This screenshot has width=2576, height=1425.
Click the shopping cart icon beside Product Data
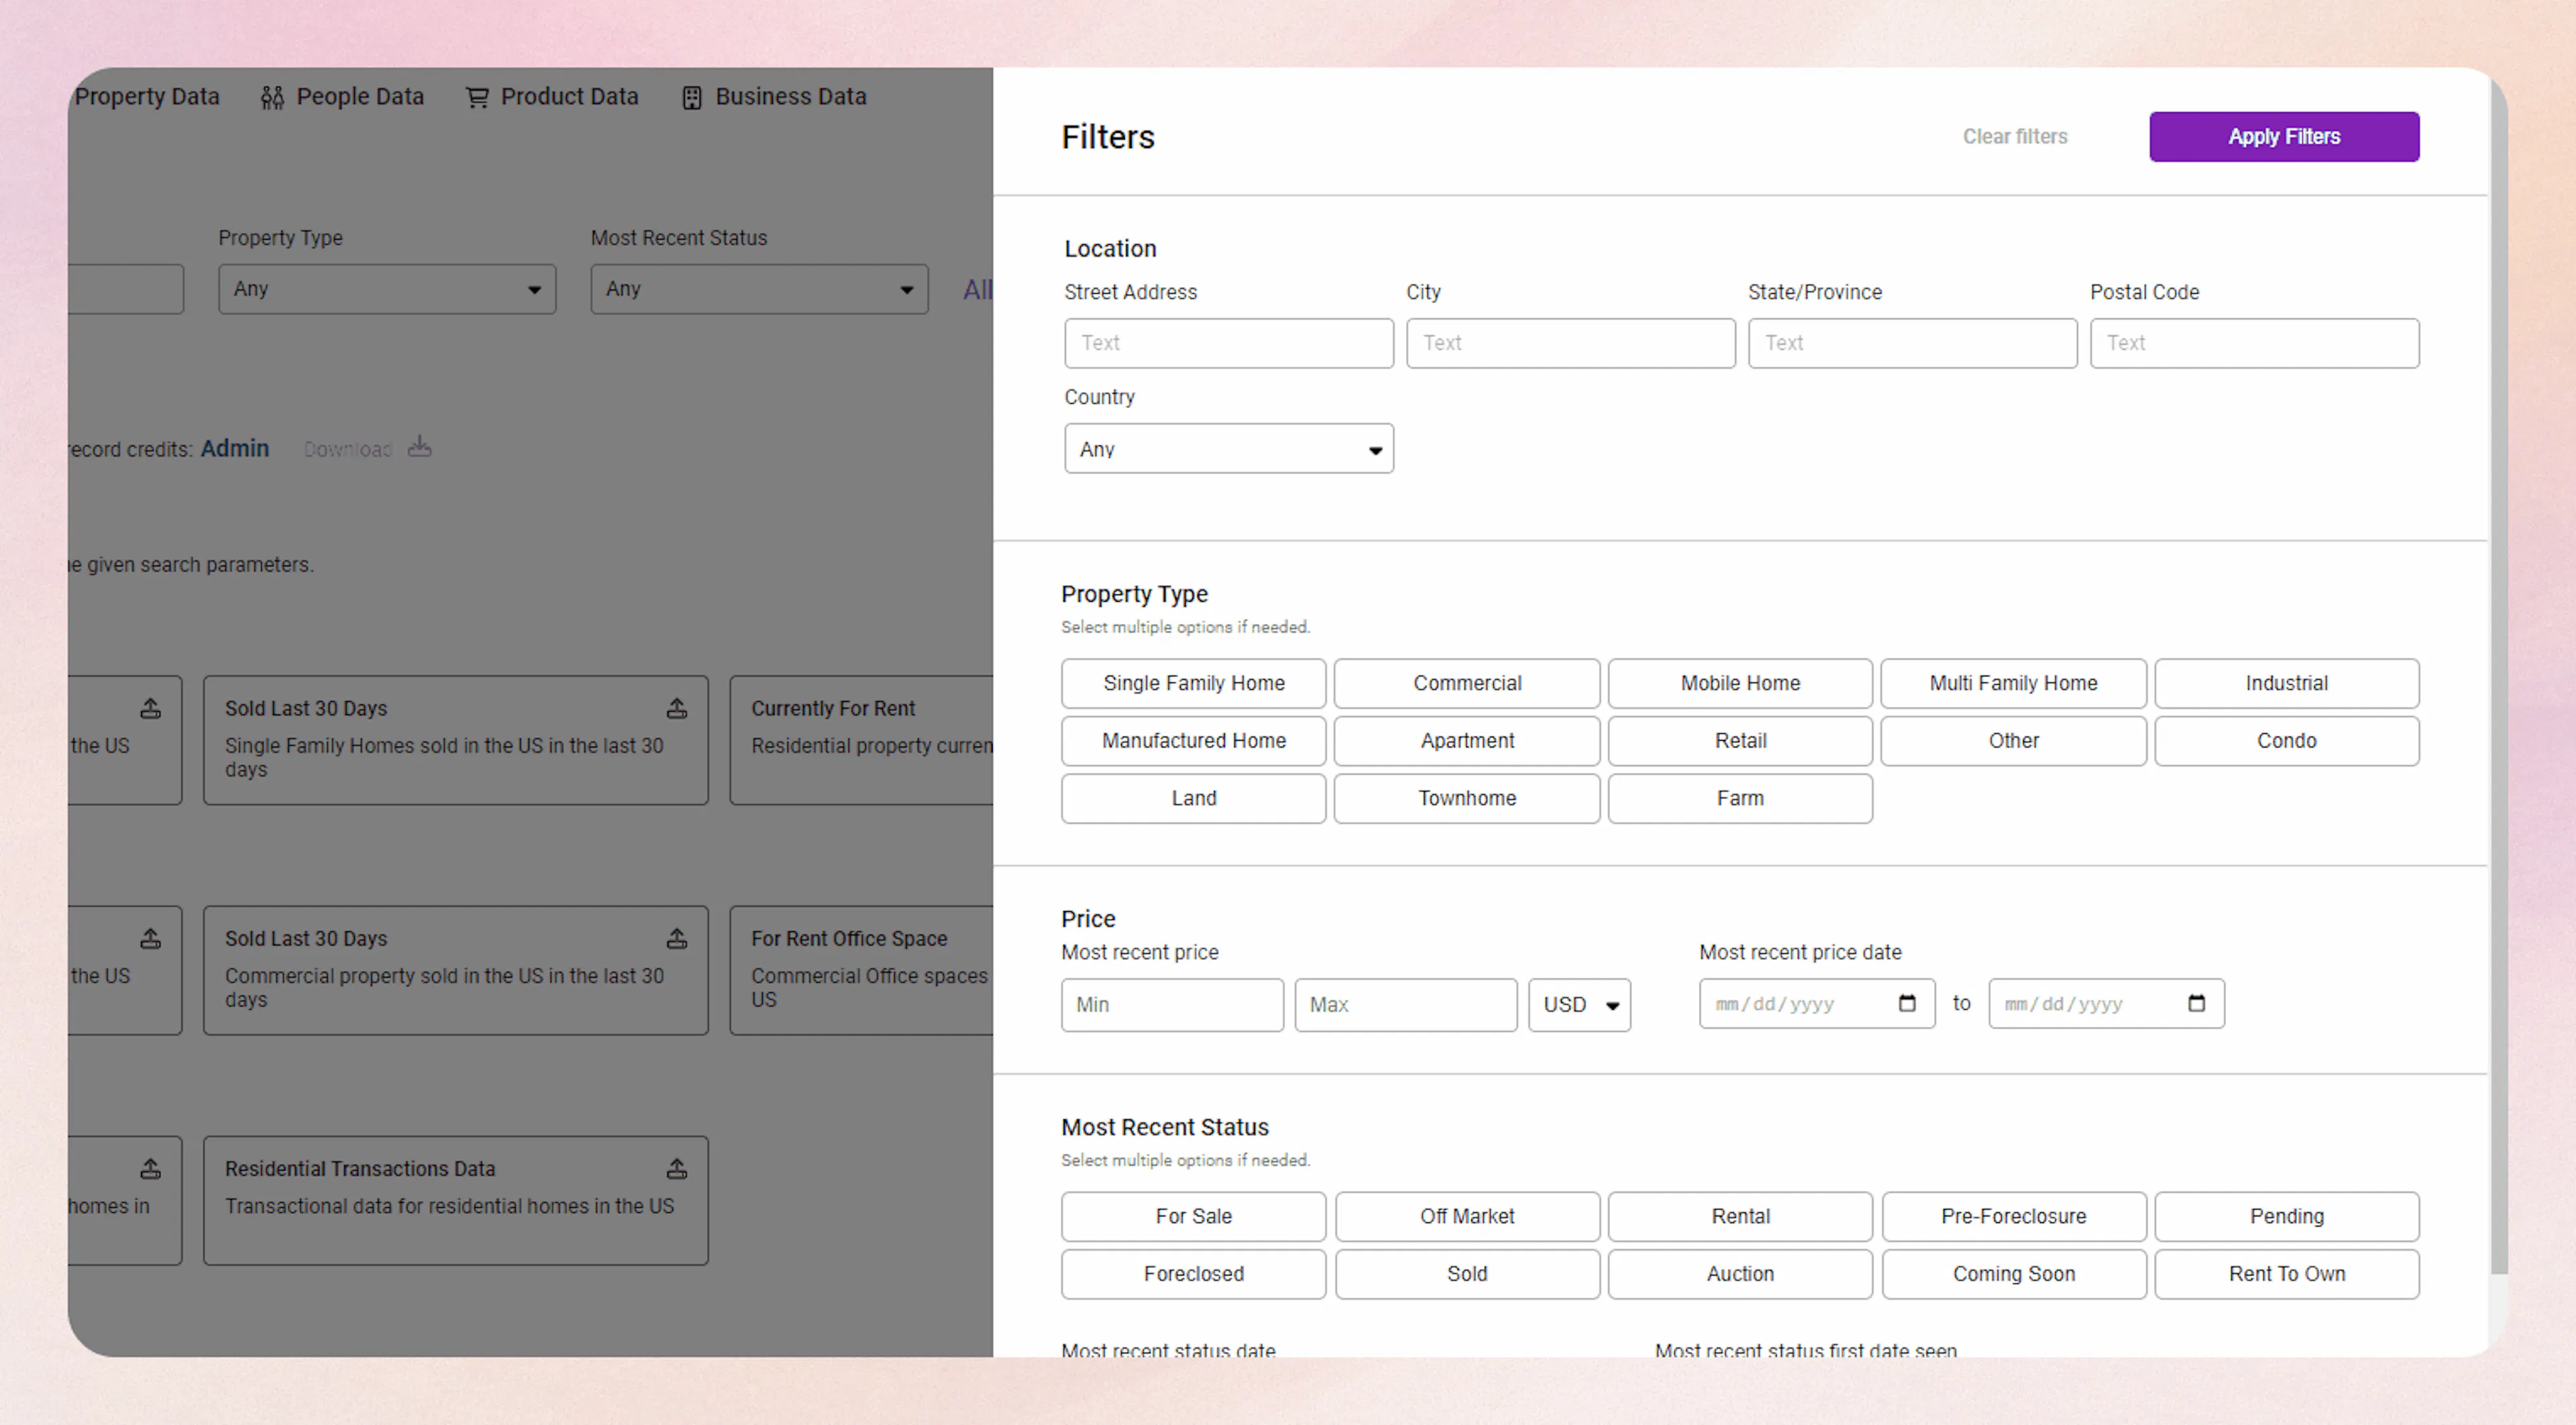478,96
